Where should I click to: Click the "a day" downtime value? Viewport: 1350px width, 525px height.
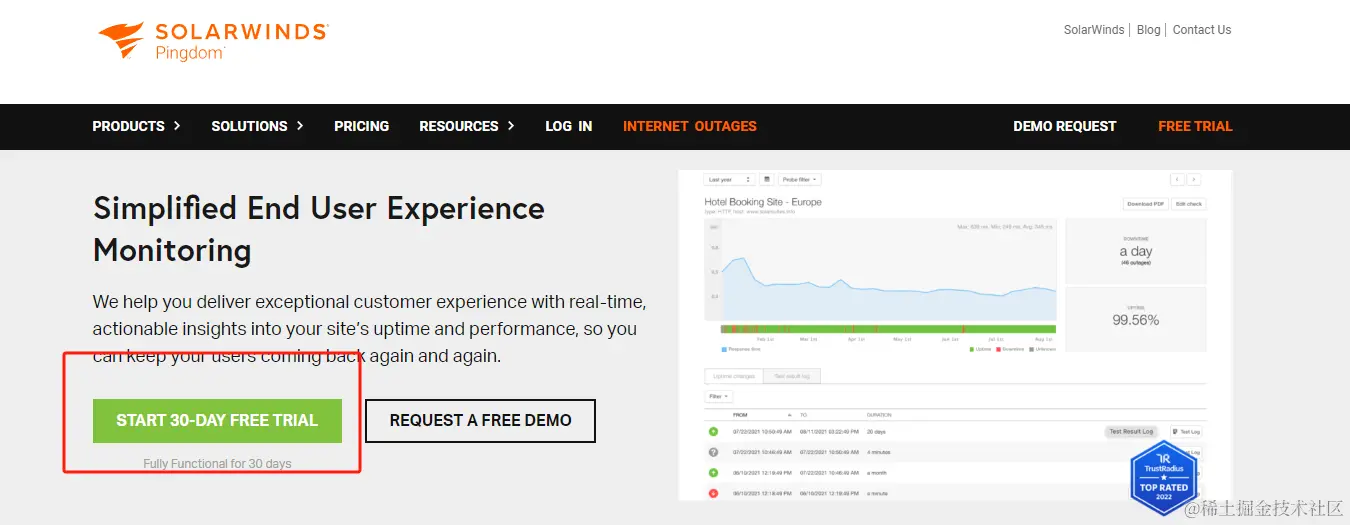point(1136,251)
